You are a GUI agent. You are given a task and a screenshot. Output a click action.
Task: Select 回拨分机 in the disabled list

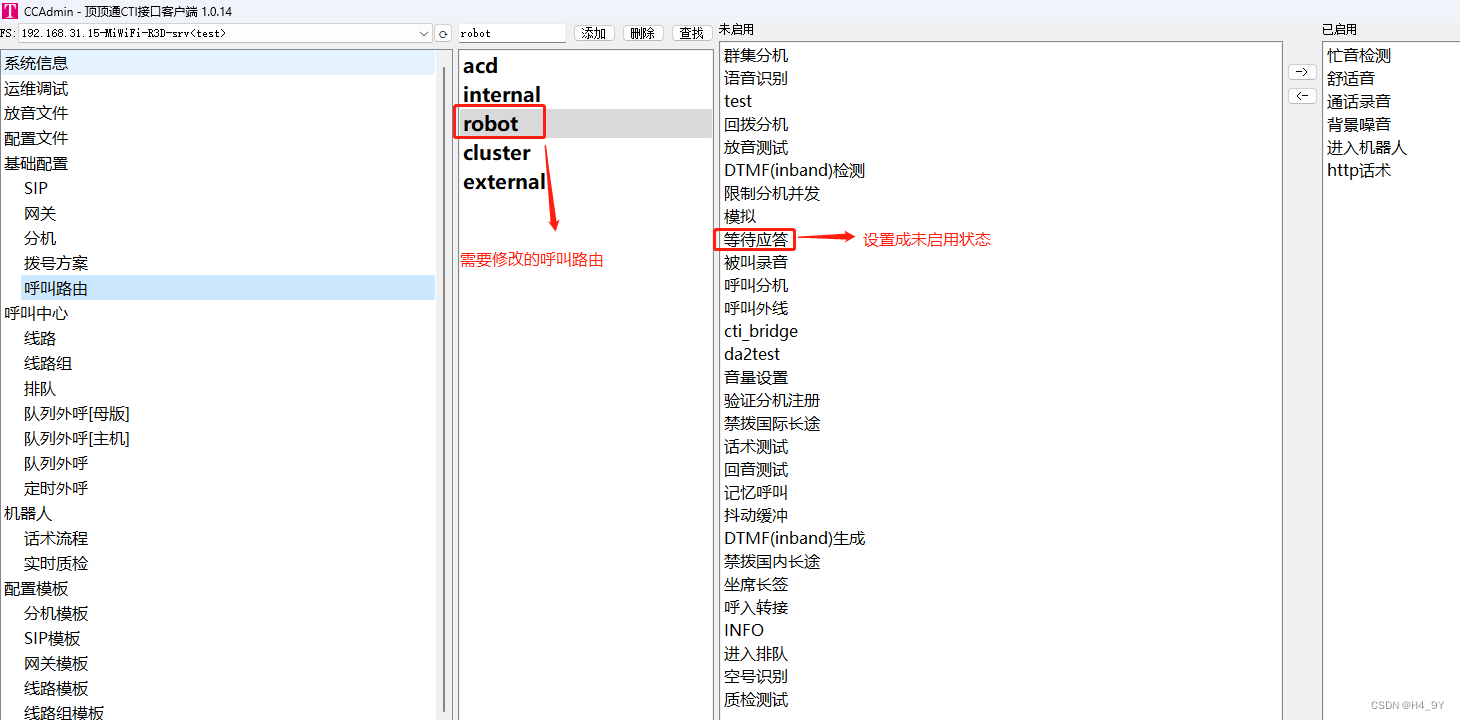click(x=756, y=124)
